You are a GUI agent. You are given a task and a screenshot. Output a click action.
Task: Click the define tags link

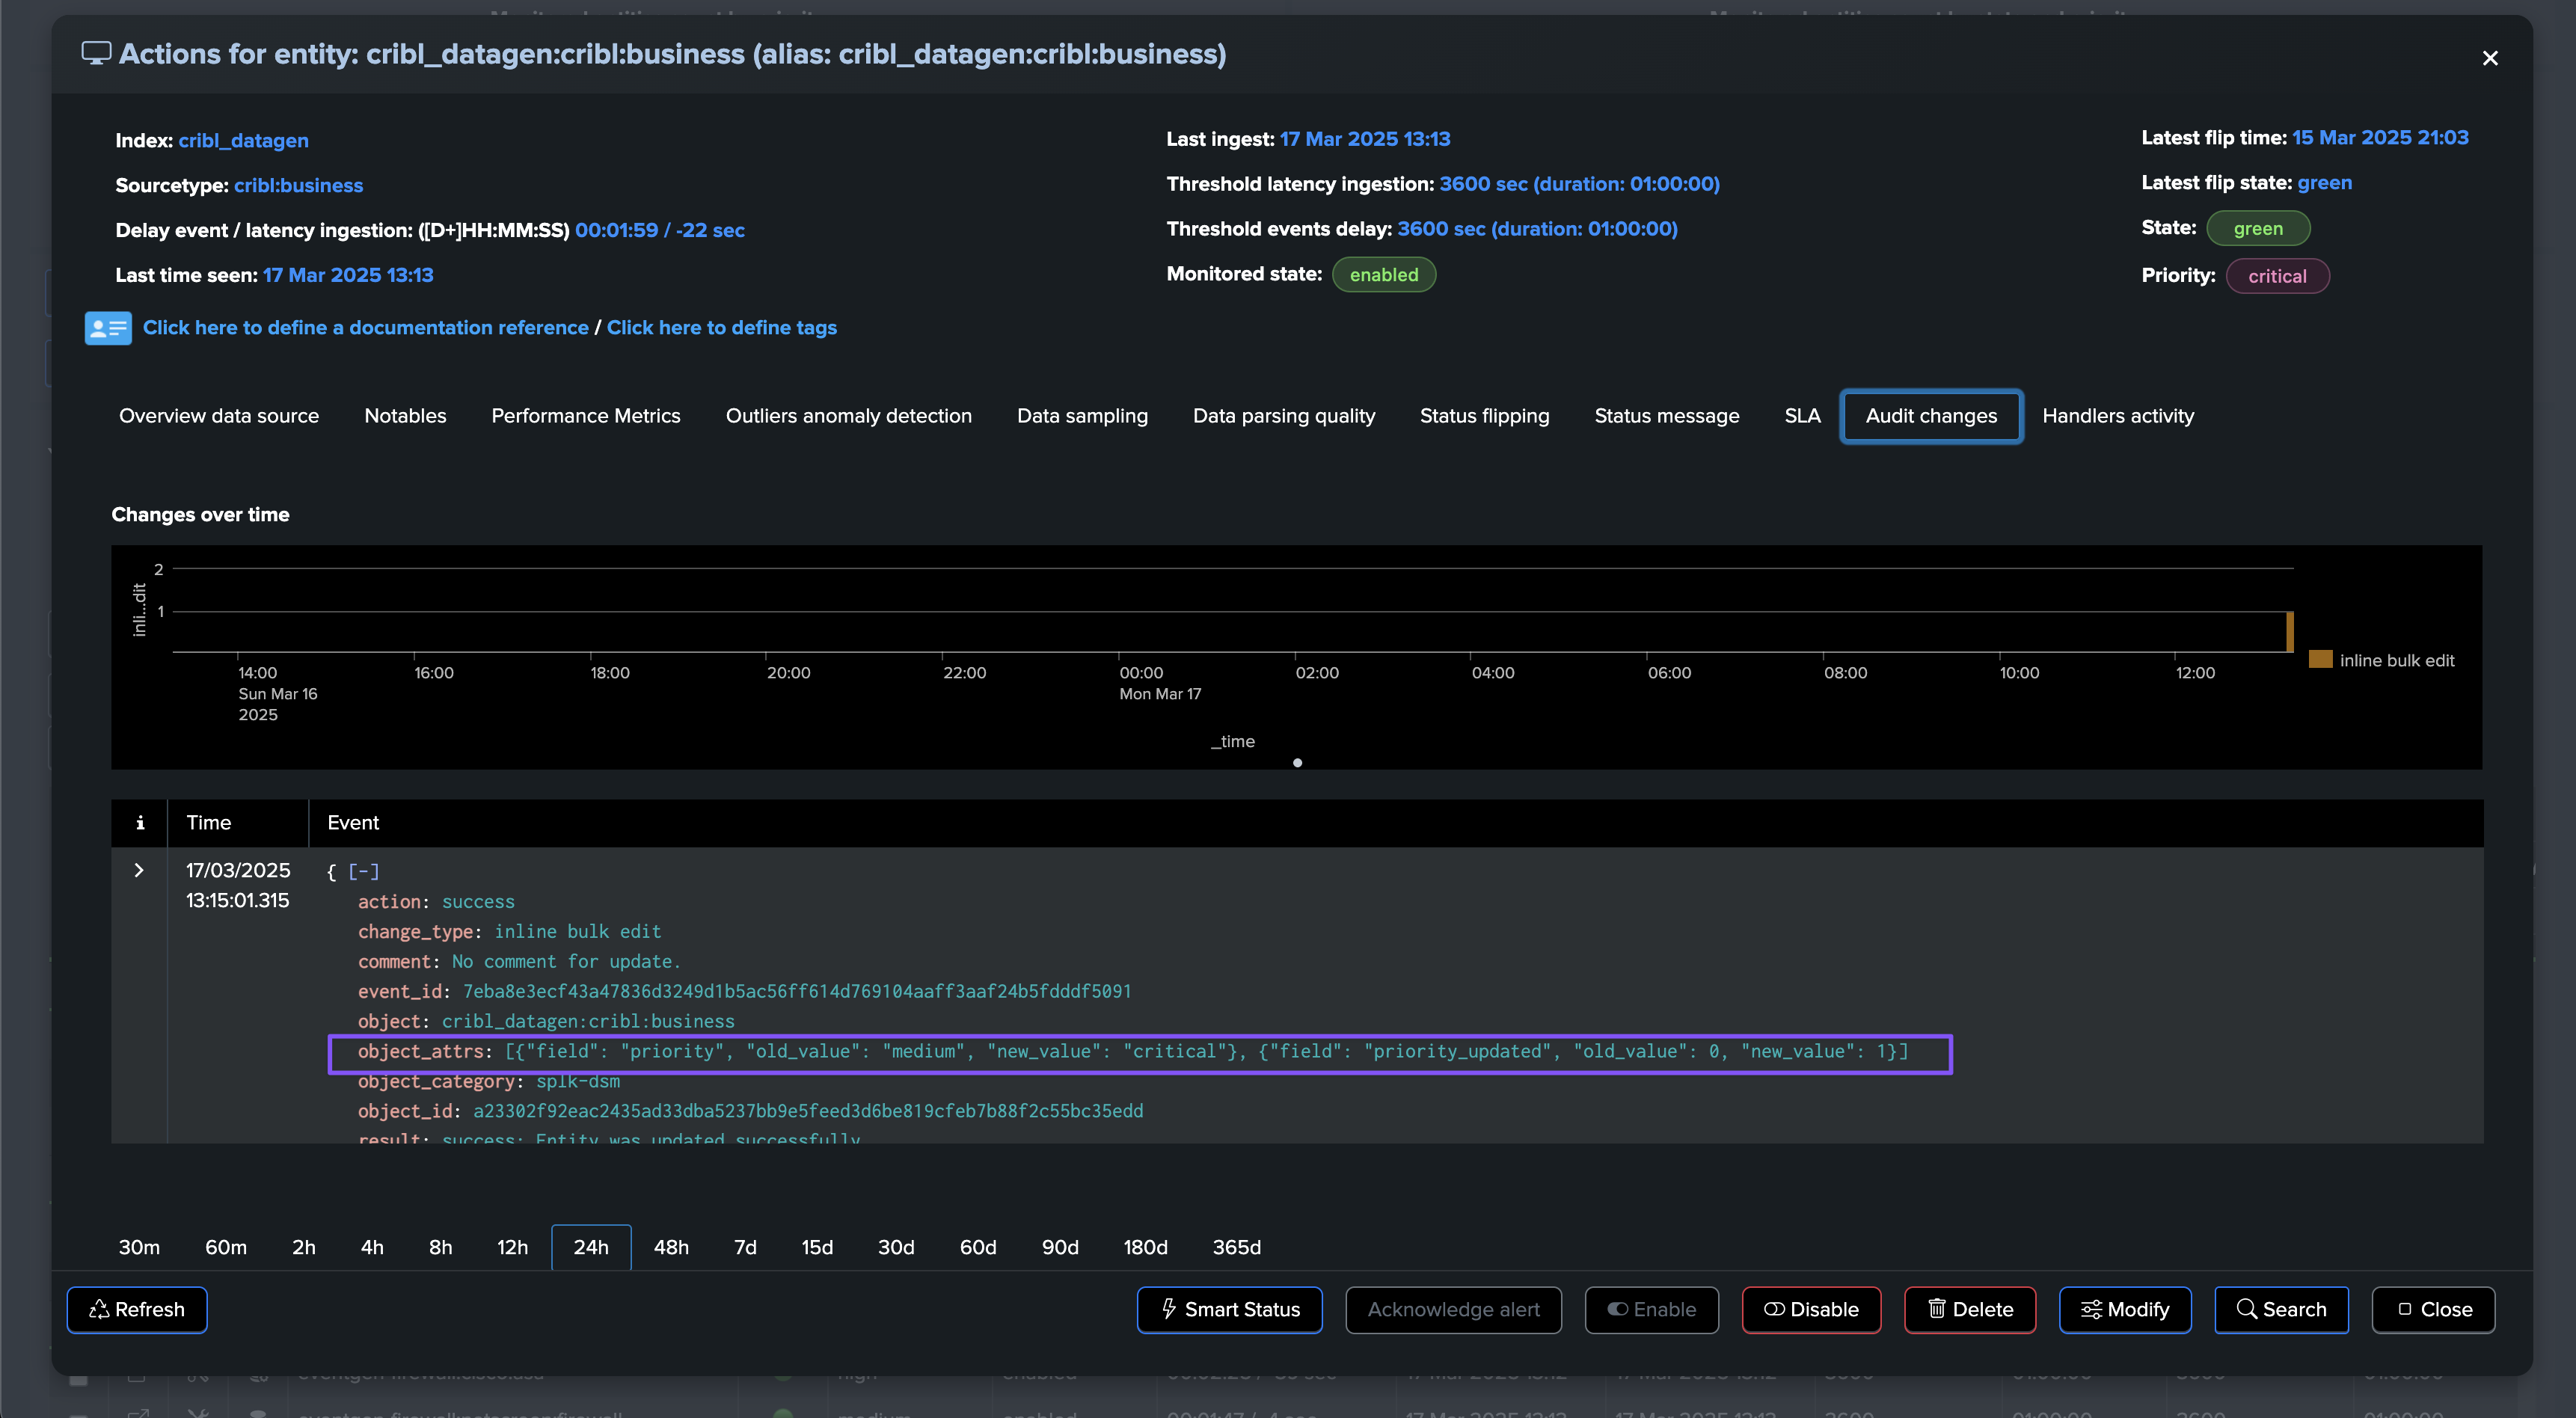pos(722,328)
